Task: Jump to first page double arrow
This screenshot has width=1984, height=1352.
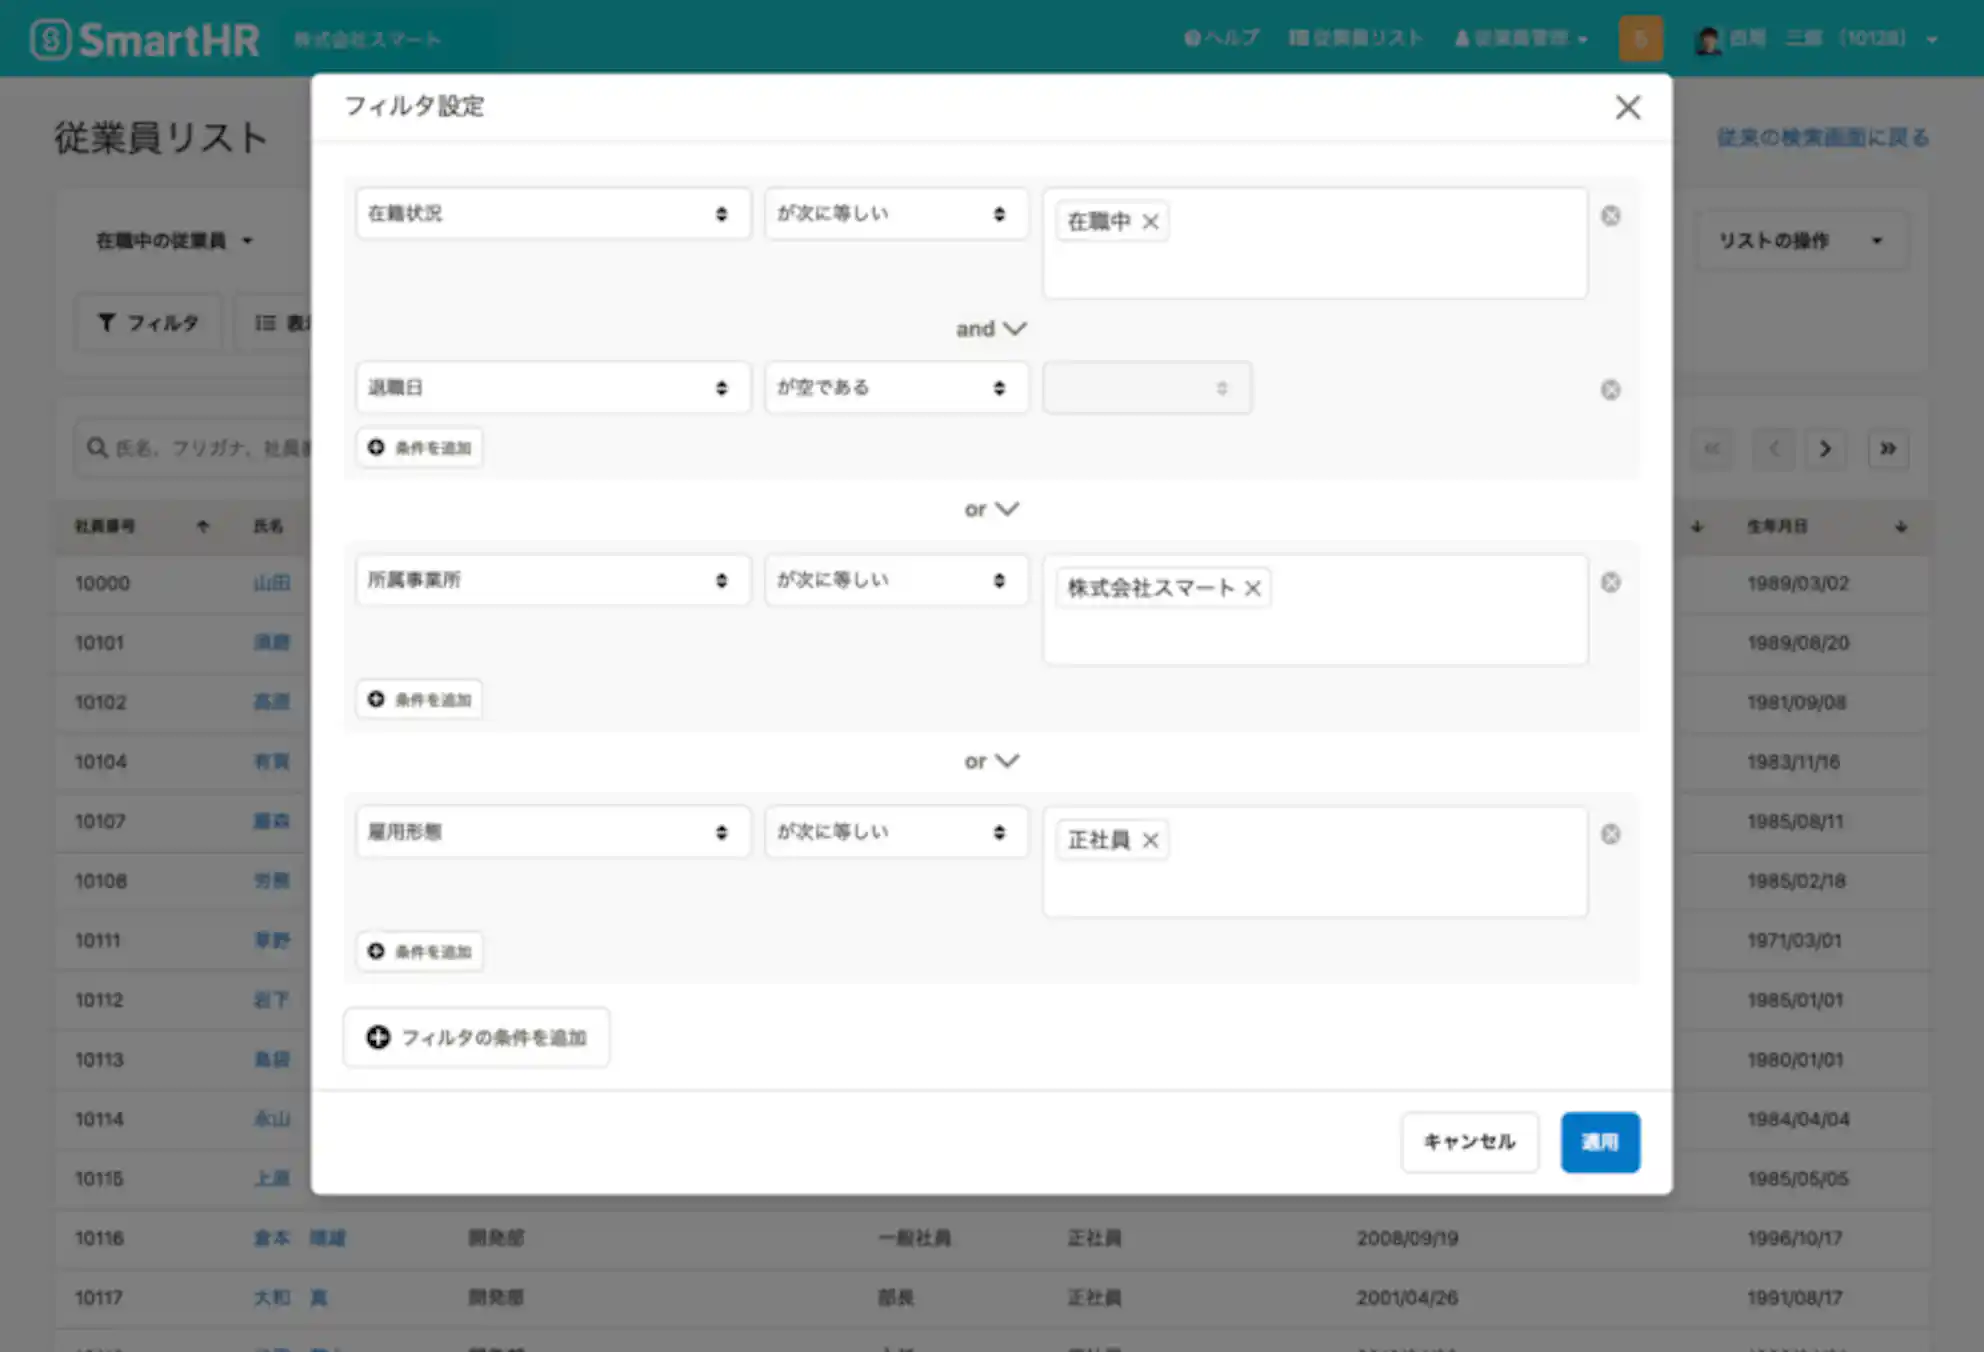Action: tap(1711, 448)
